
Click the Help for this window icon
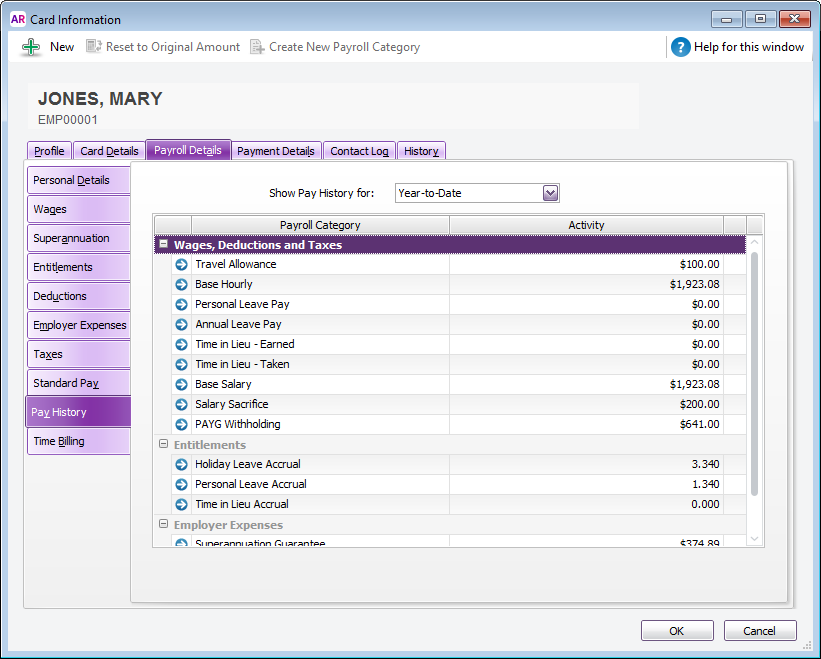click(x=681, y=47)
